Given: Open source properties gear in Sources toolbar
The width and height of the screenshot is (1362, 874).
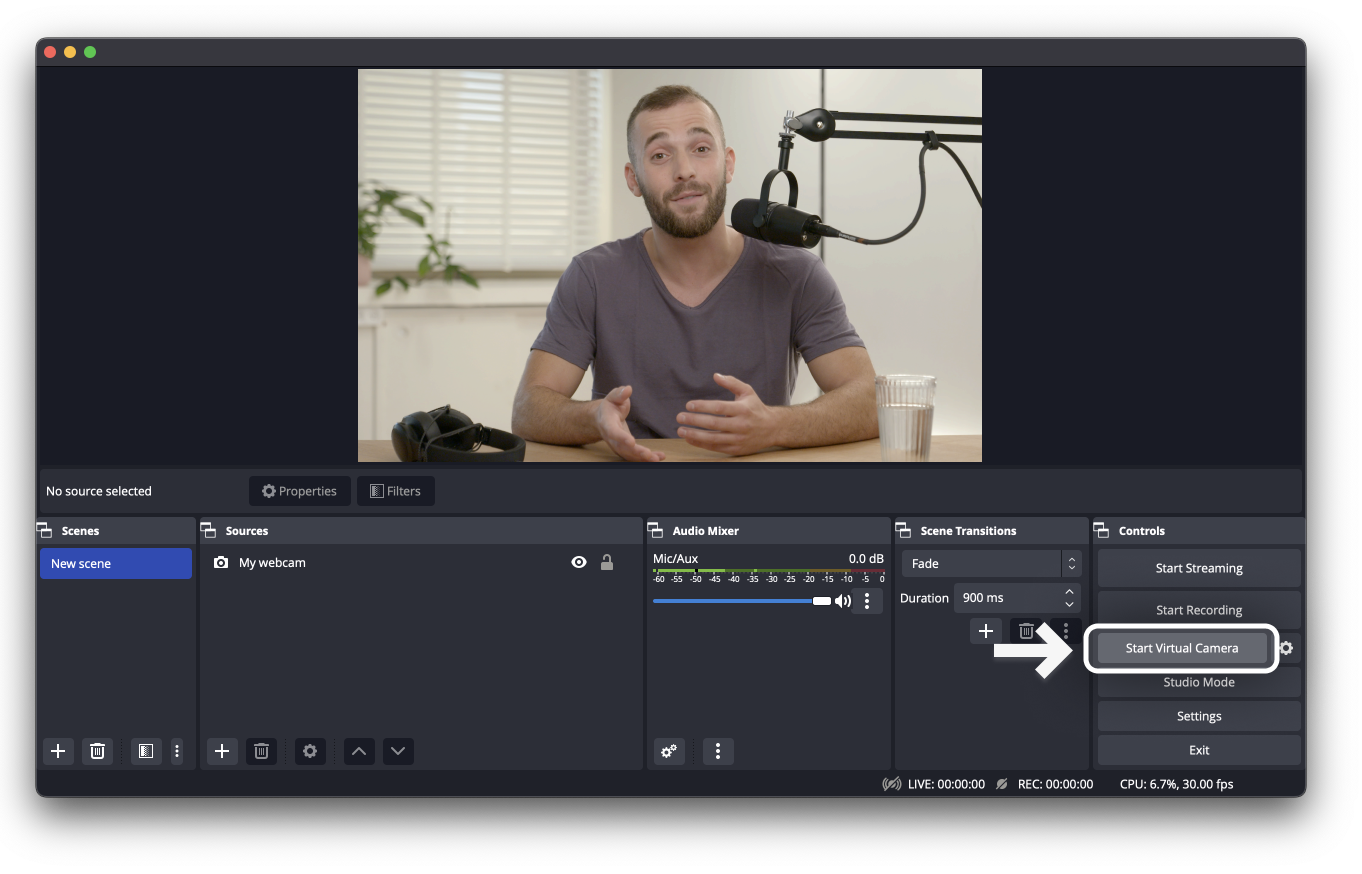Looking at the screenshot, I should click(310, 751).
